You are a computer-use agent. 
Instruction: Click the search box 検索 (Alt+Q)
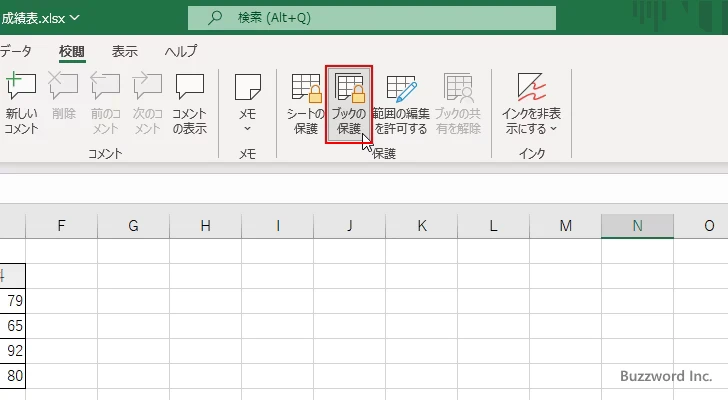(x=371, y=18)
